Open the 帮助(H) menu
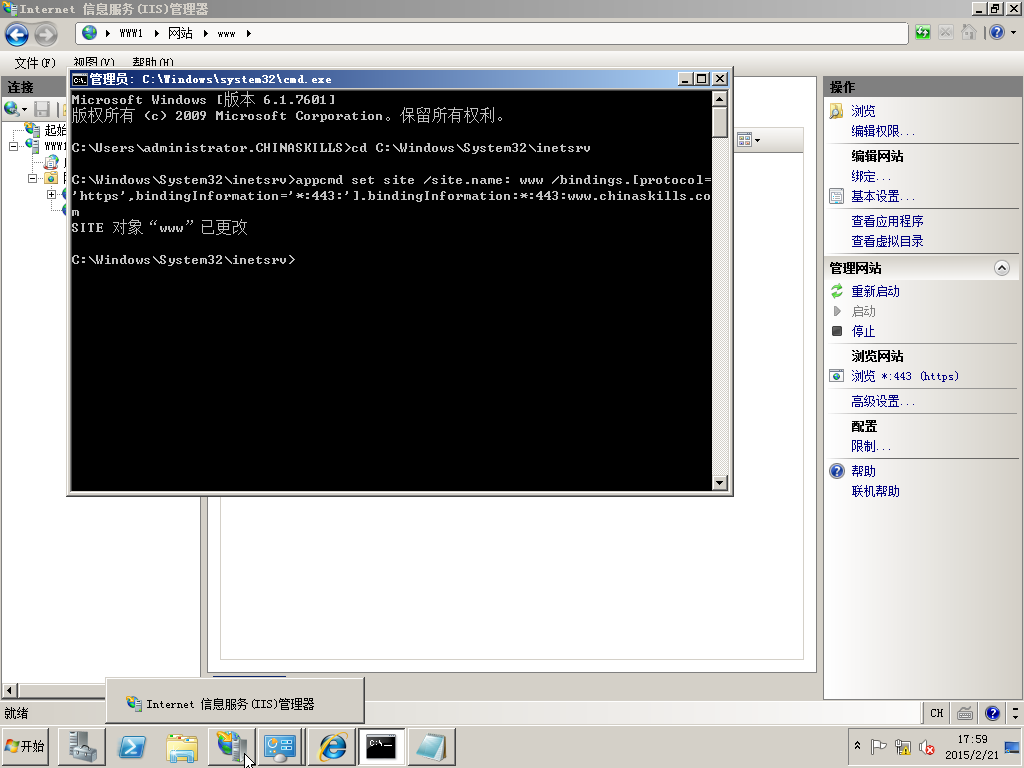1024x768 pixels. click(x=153, y=62)
